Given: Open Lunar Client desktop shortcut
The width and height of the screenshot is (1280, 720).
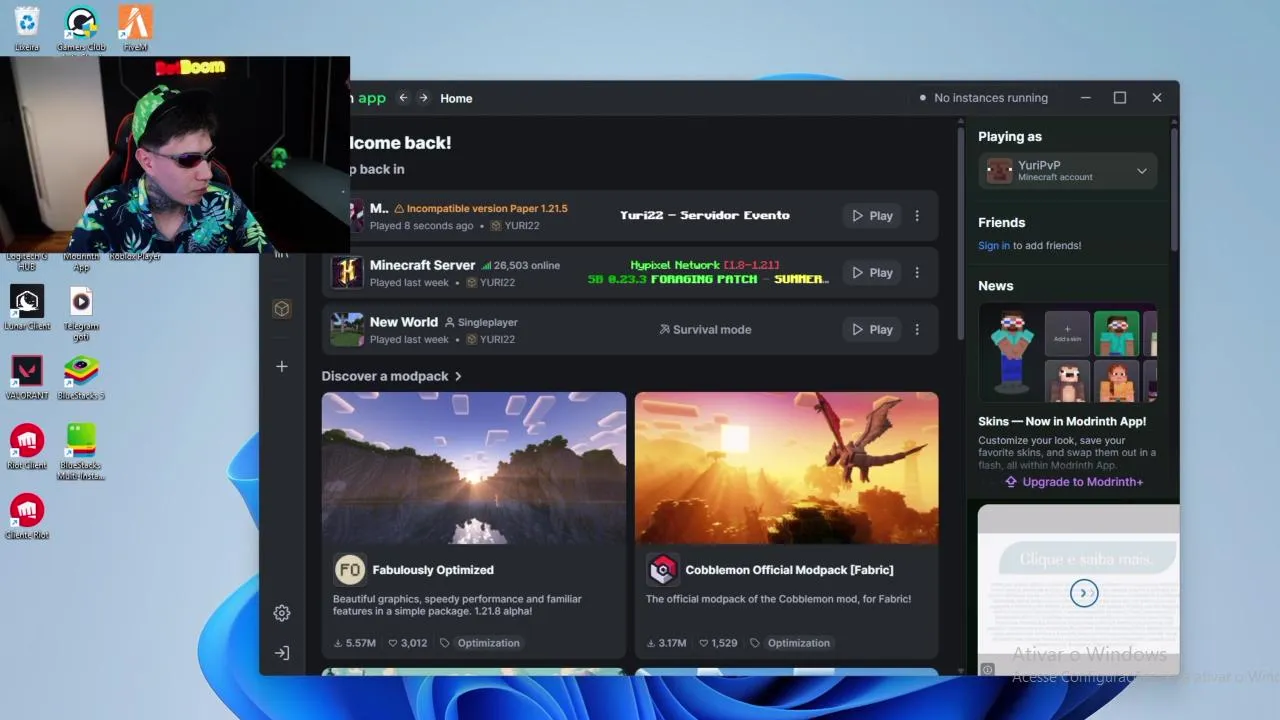Looking at the screenshot, I should pos(27,308).
